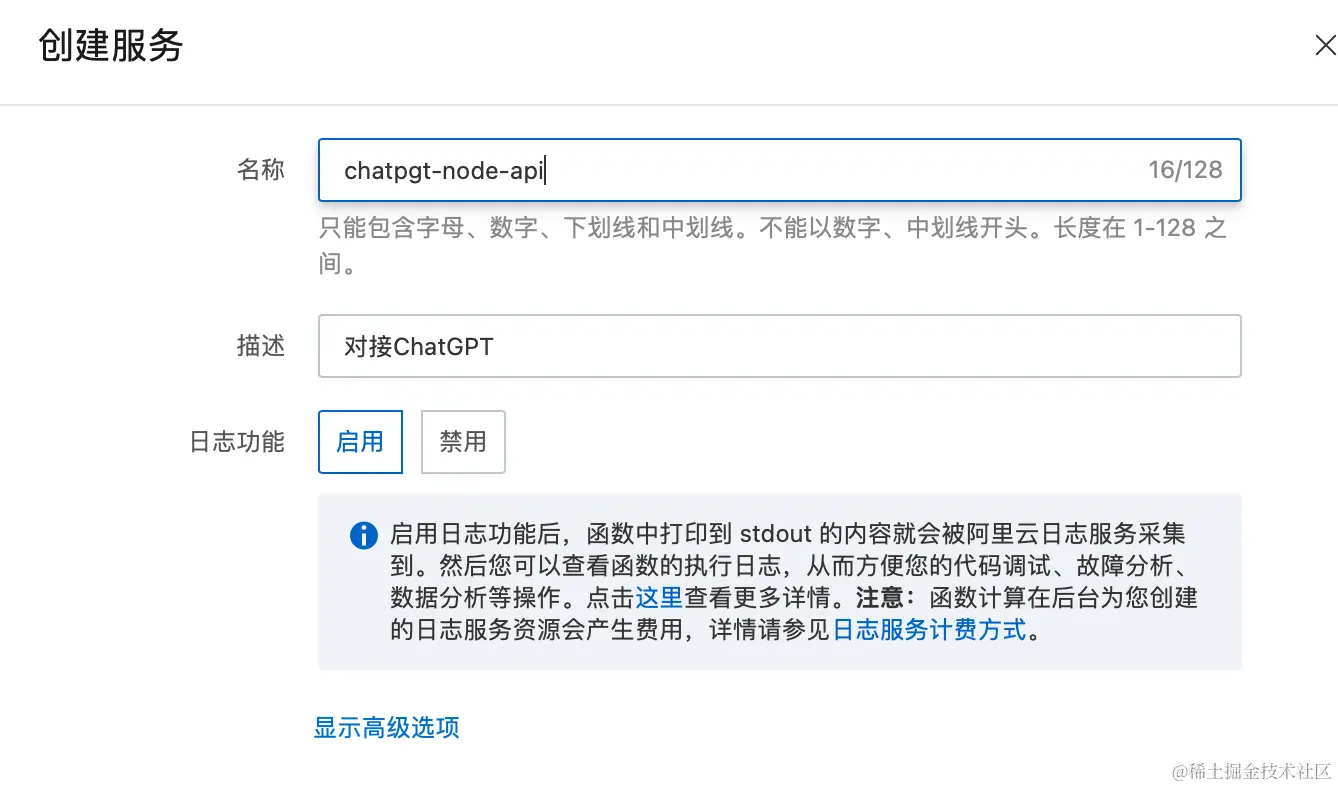Image resolution: width=1338 pixels, height=788 pixels.
Task: Click the 名称 field label
Action: [x=261, y=170]
